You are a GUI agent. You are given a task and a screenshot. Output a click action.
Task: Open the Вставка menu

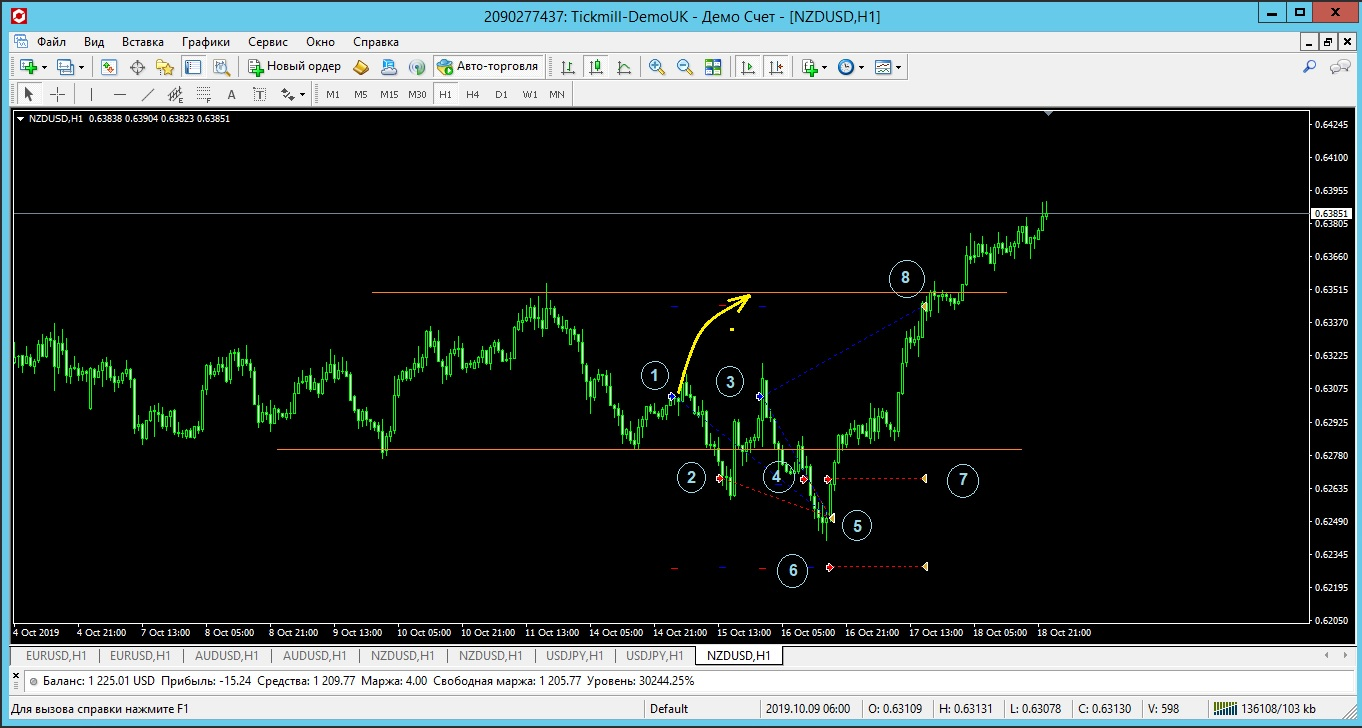[143, 42]
